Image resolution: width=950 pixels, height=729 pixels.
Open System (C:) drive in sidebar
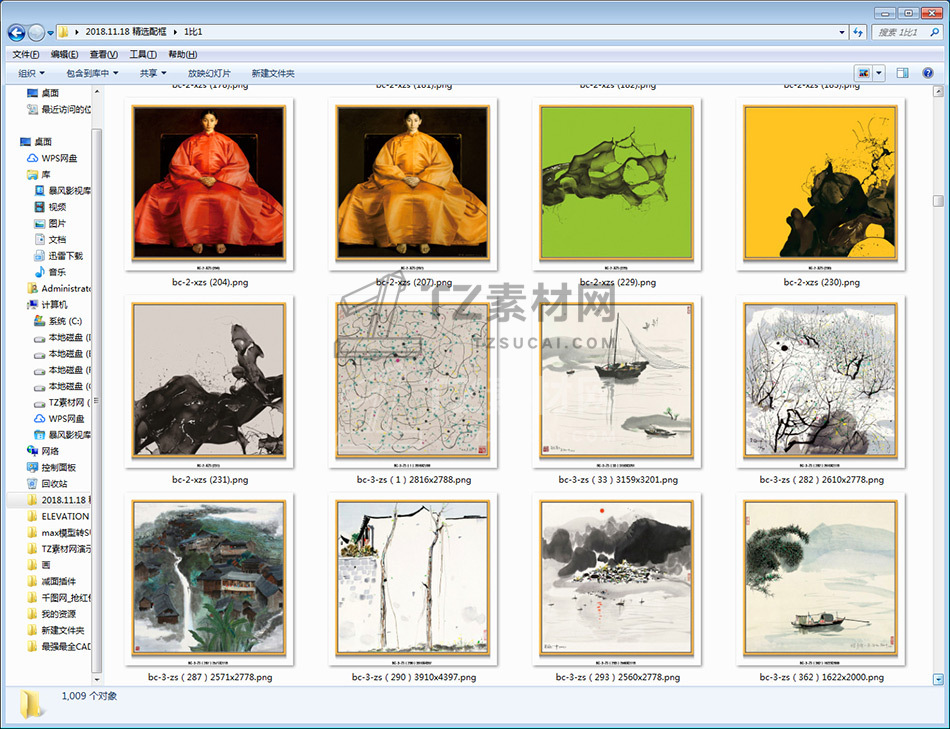tap(64, 321)
